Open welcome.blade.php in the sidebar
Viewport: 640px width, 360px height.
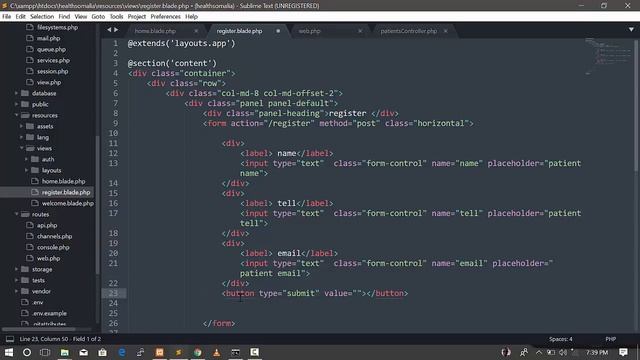68,203
